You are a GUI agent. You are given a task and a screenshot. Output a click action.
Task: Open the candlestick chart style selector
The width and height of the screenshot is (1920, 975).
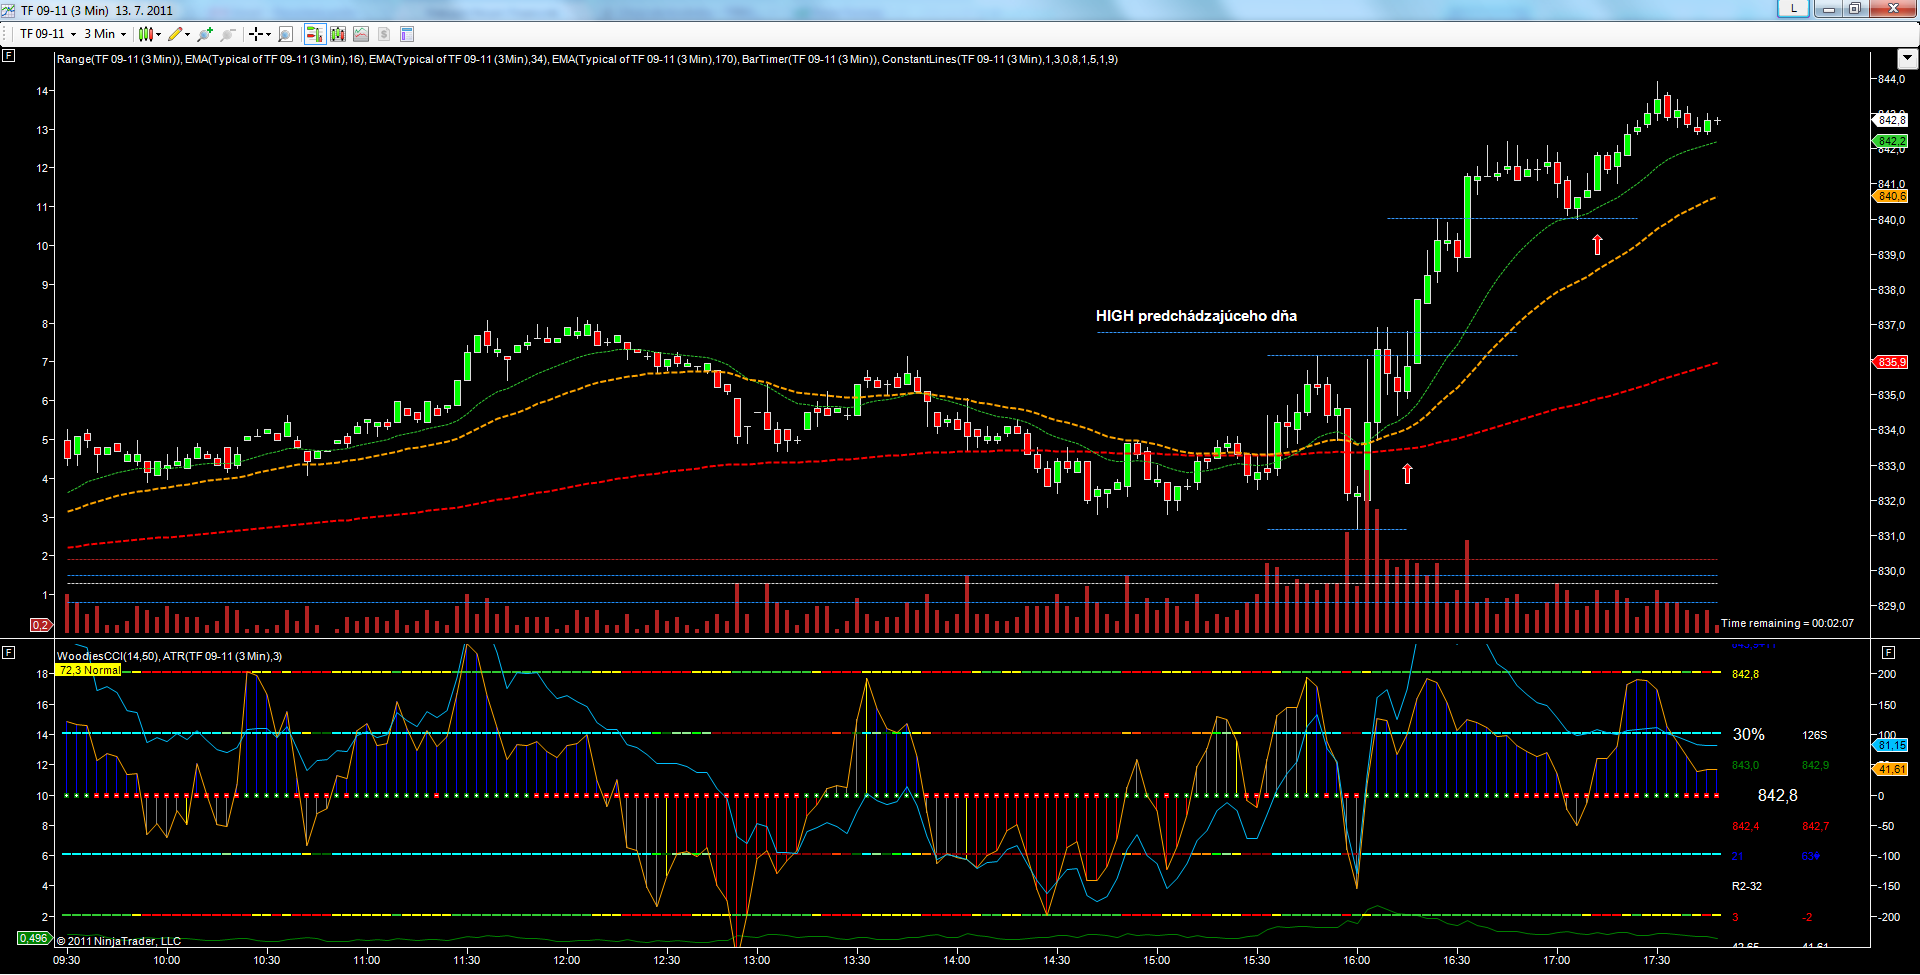149,34
